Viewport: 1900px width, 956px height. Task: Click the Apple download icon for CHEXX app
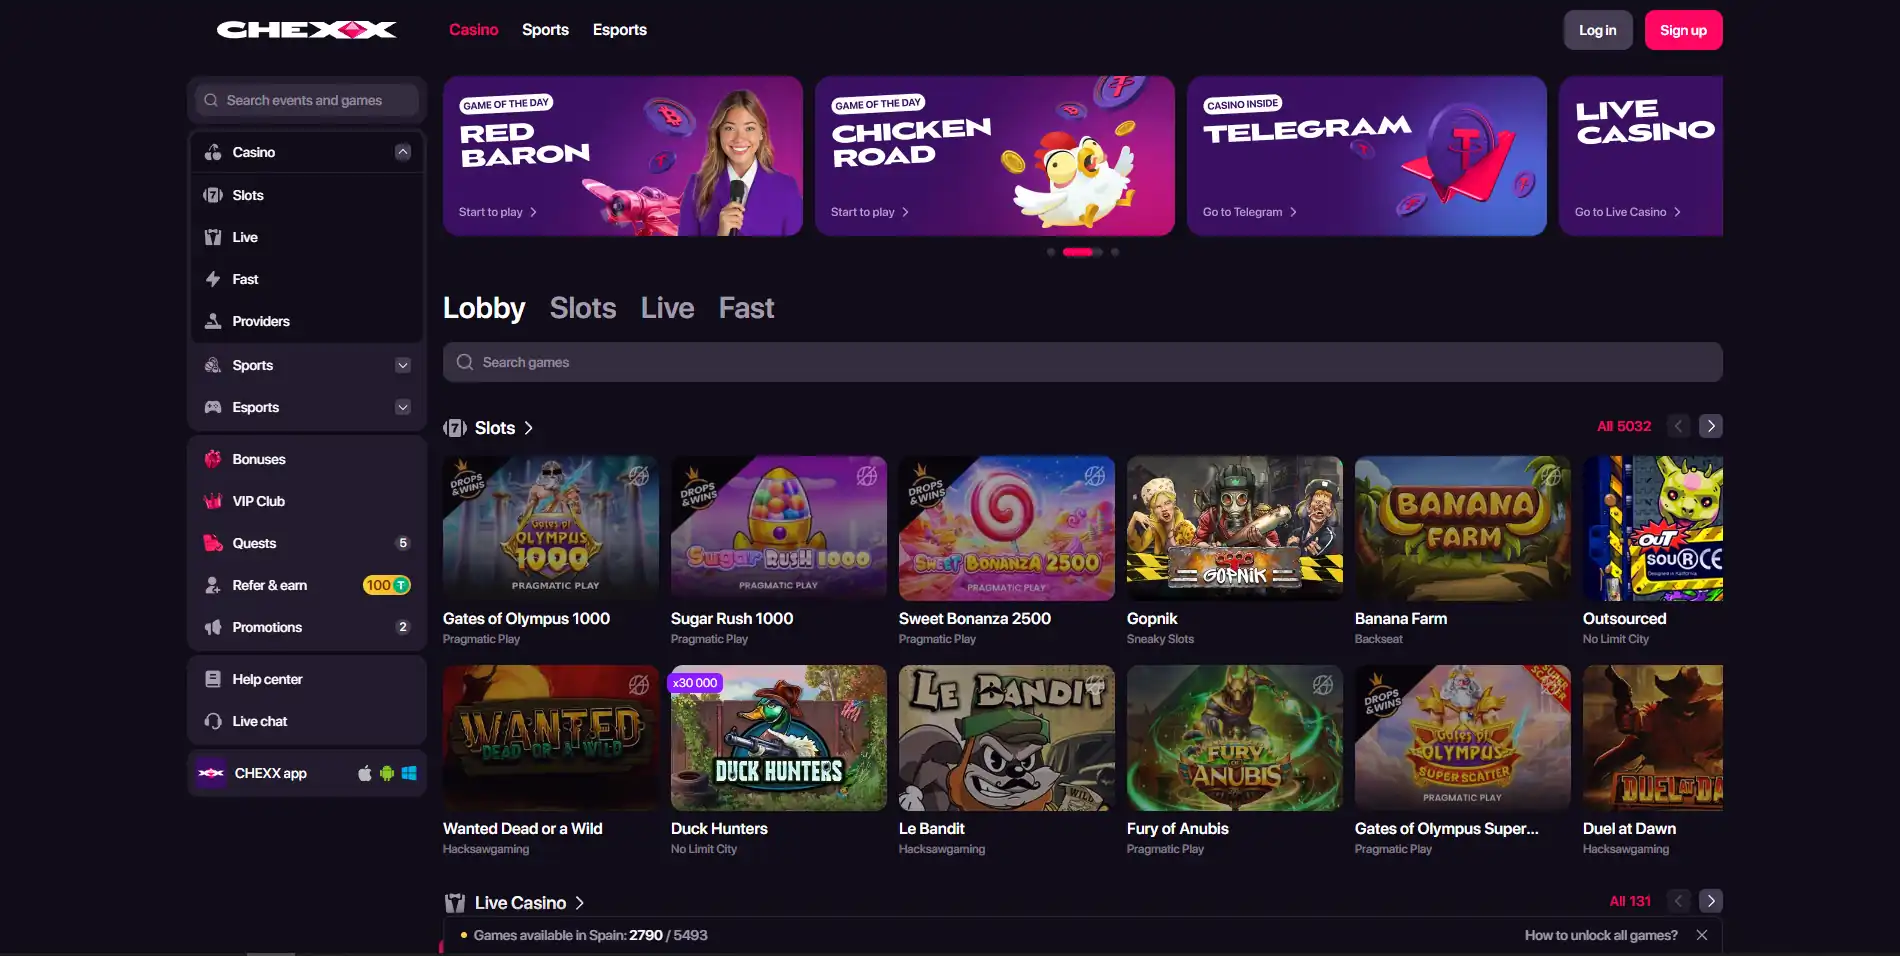tap(365, 773)
